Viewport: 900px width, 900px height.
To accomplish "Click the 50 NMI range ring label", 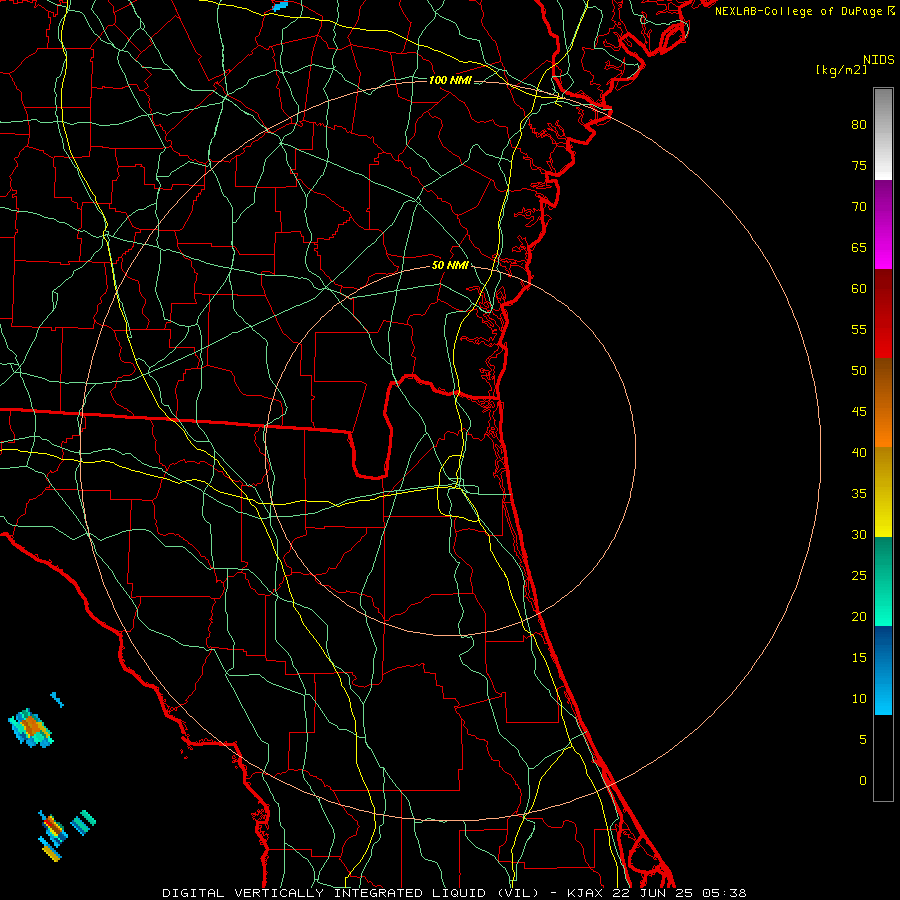I will click(450, 265).
